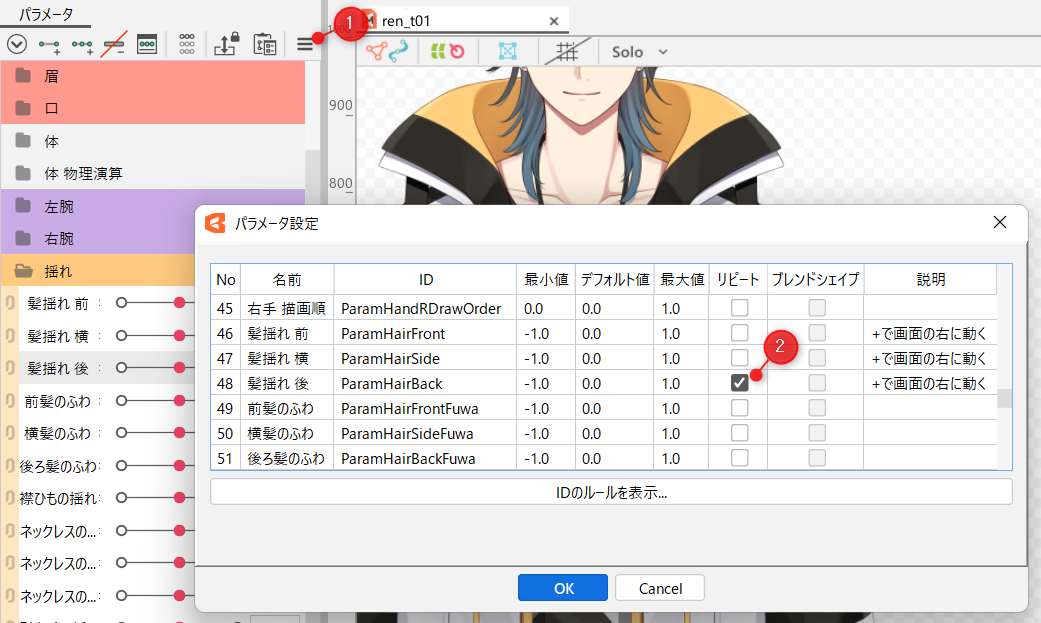This screenshot has height=623, width=1041.
Task: Select 髪揺れ 後 name cell in row 48
Action: [287, 383]
